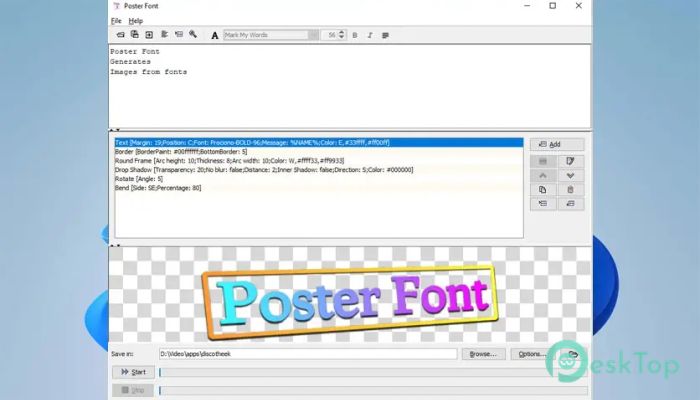The image size is (700, 400).
Task: Click the Add effect button
Action: point(557,144)
